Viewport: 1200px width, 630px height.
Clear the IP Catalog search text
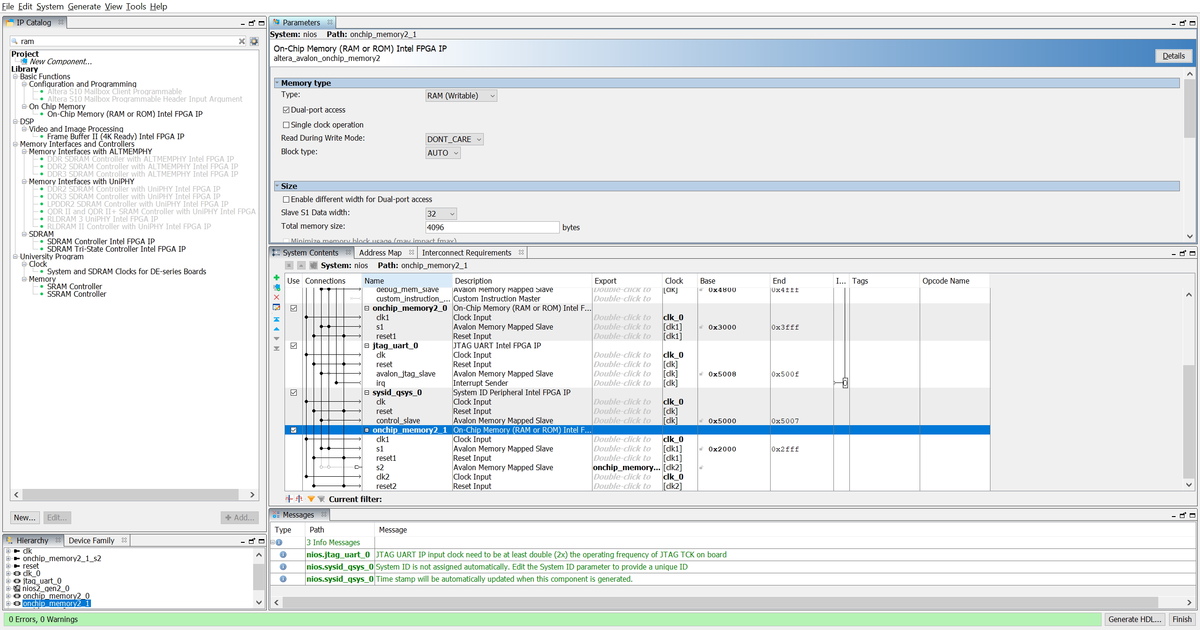point(241,41)
